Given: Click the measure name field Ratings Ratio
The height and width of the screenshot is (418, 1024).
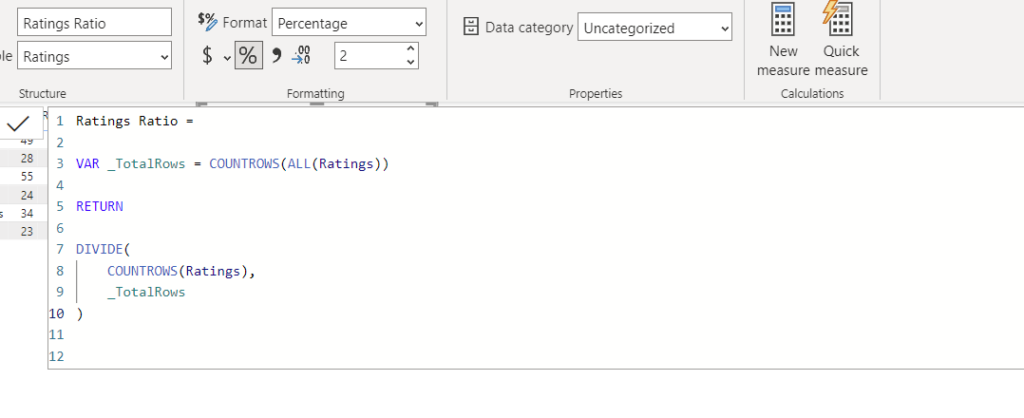Looking at the screenshot, I should (x=94, y=22).
